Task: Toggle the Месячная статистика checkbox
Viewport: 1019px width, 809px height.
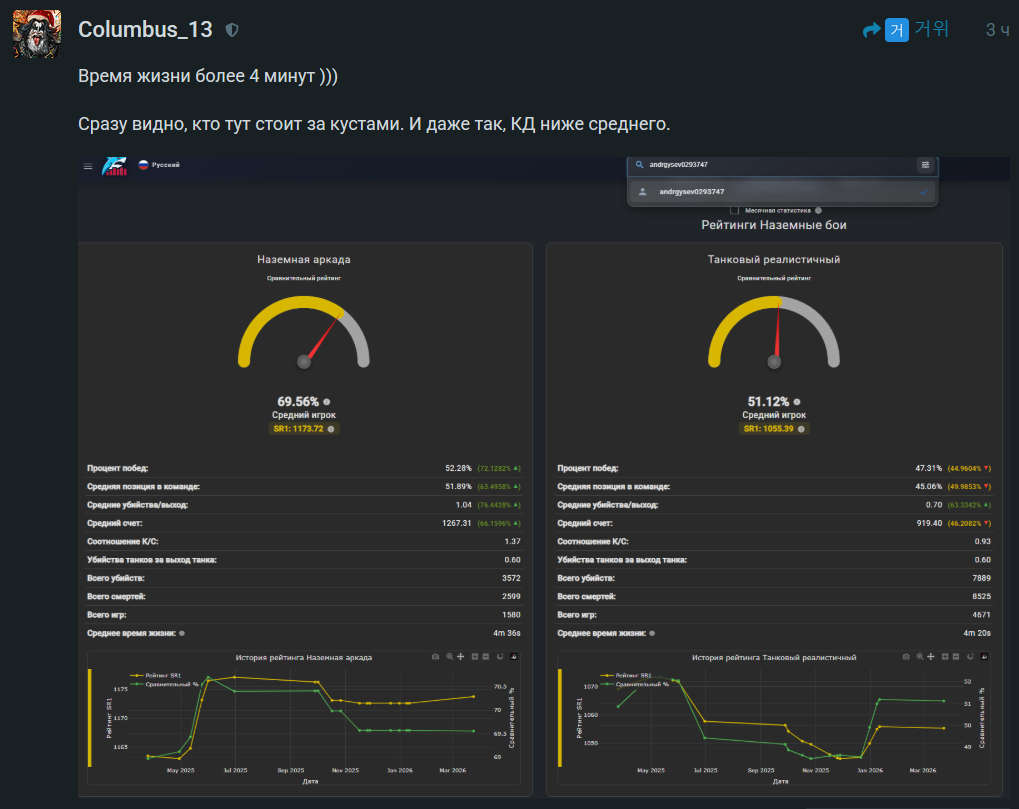Action: tap(735, 210)
